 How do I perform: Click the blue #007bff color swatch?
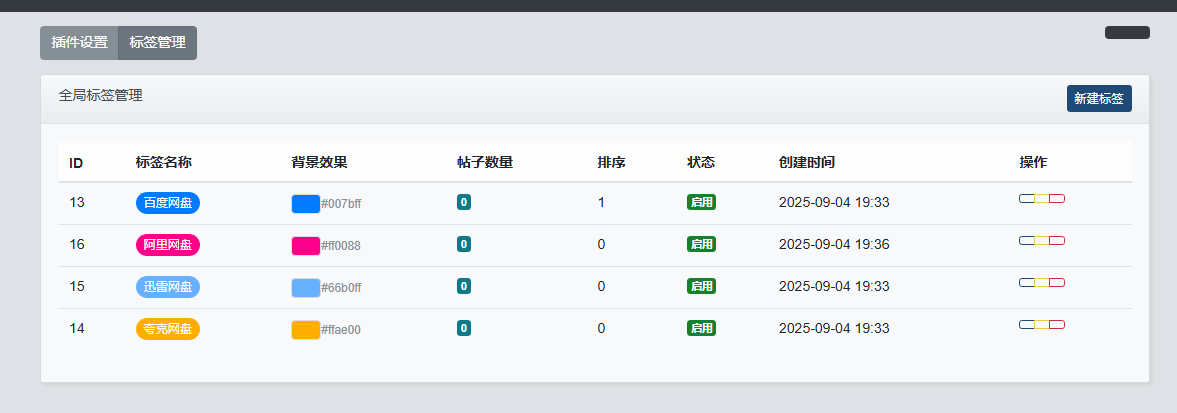click(x=305, y=203)
